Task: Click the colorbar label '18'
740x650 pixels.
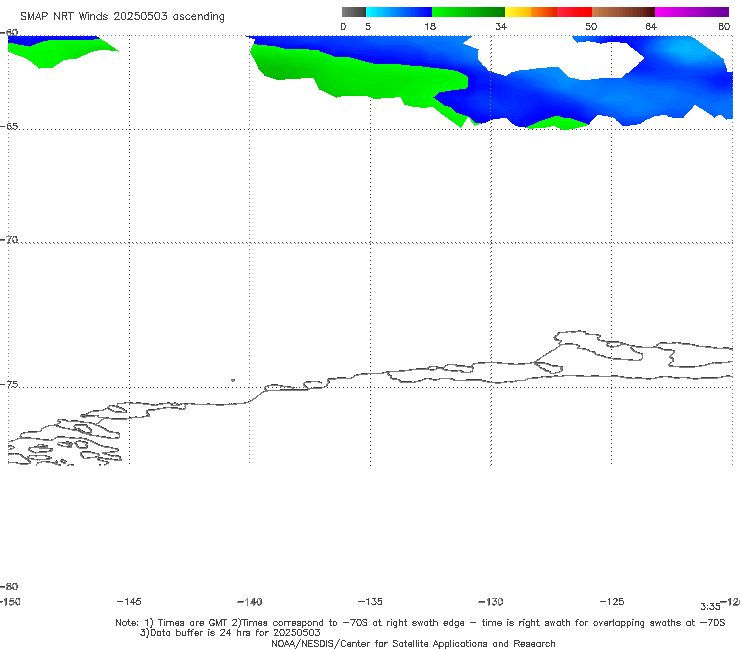Action: (x=430, y=26)
